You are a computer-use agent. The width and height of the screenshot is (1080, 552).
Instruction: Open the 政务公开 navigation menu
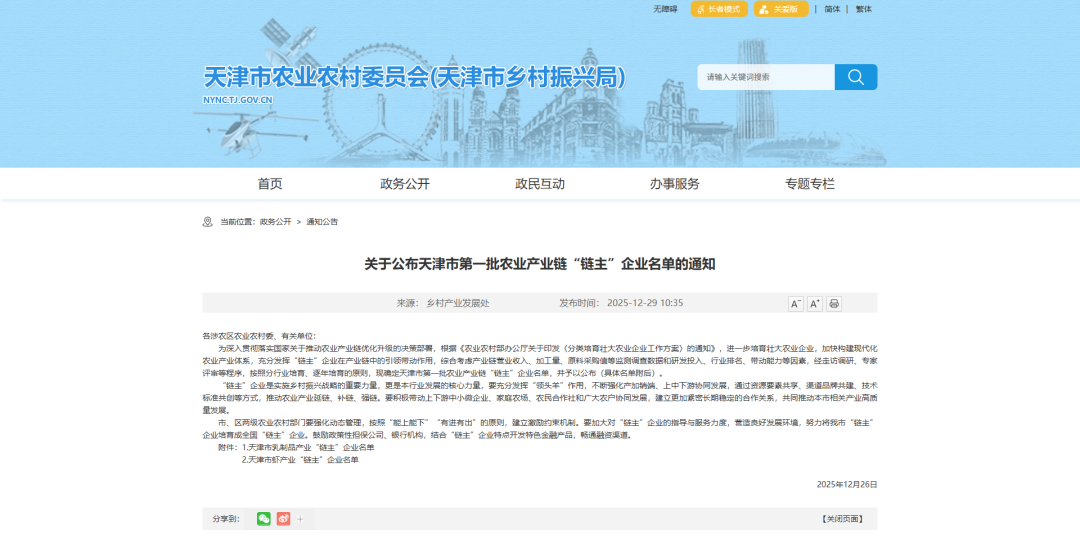click(x=405, y=184)
